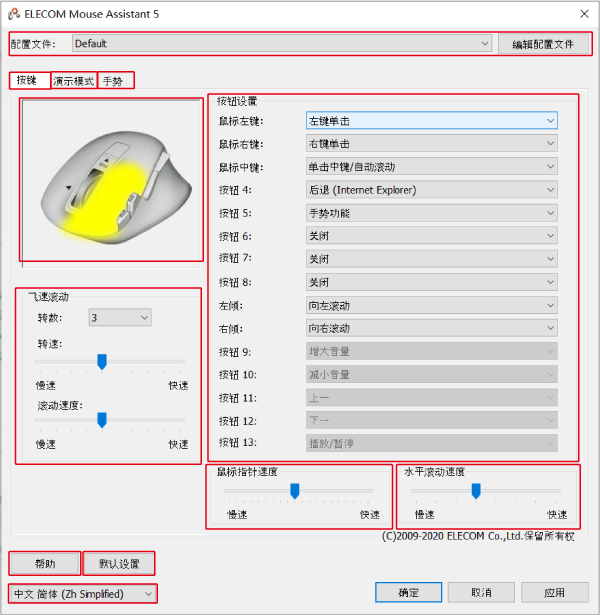Screen dimensions: 600x615
Task: Click the 水平滚动速度 slider thumb
Action: point(476,491)
